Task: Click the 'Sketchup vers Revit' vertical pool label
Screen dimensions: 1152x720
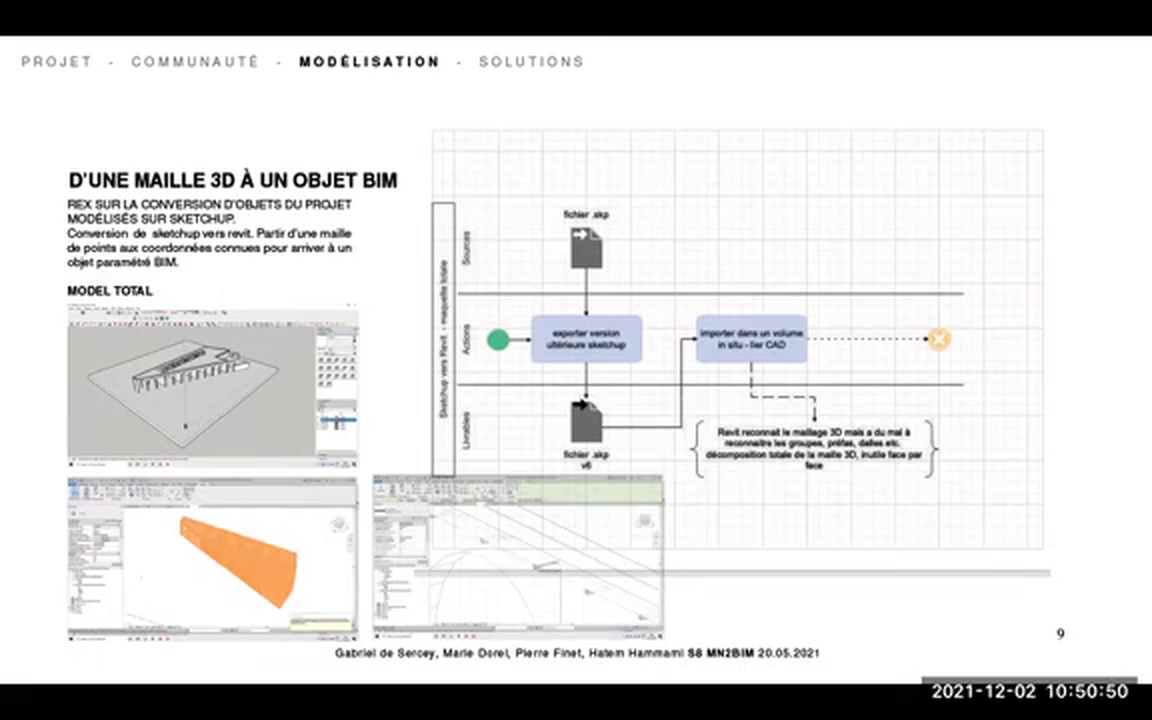Action: coord(443,340)
